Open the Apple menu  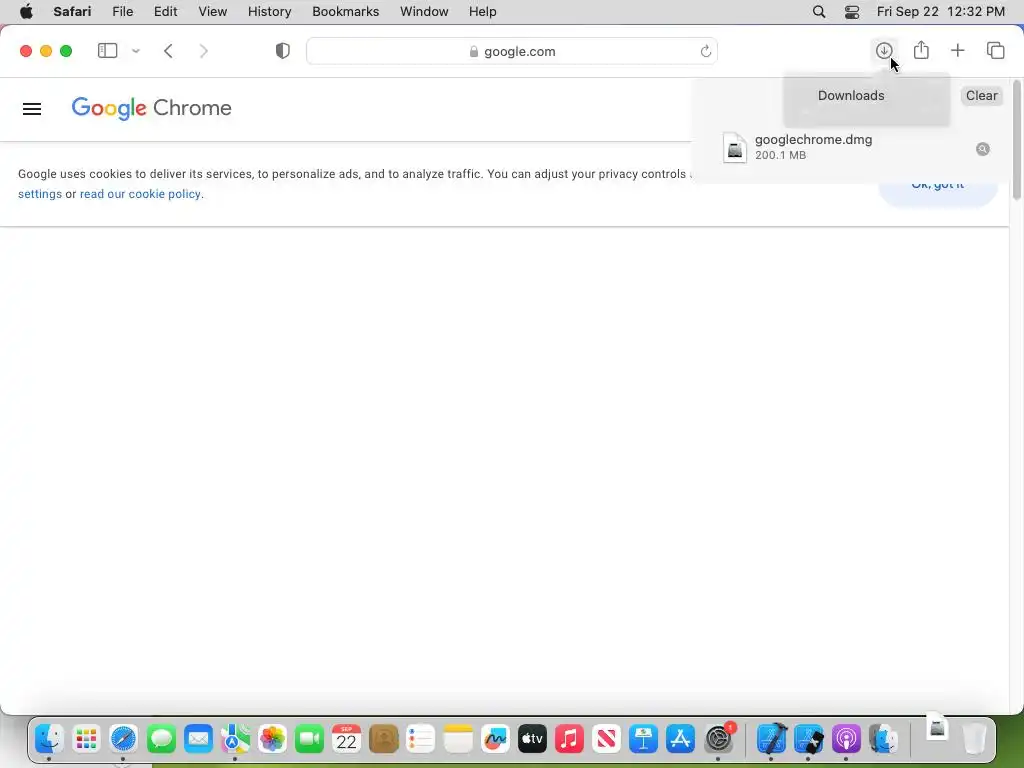click(26, 12)
